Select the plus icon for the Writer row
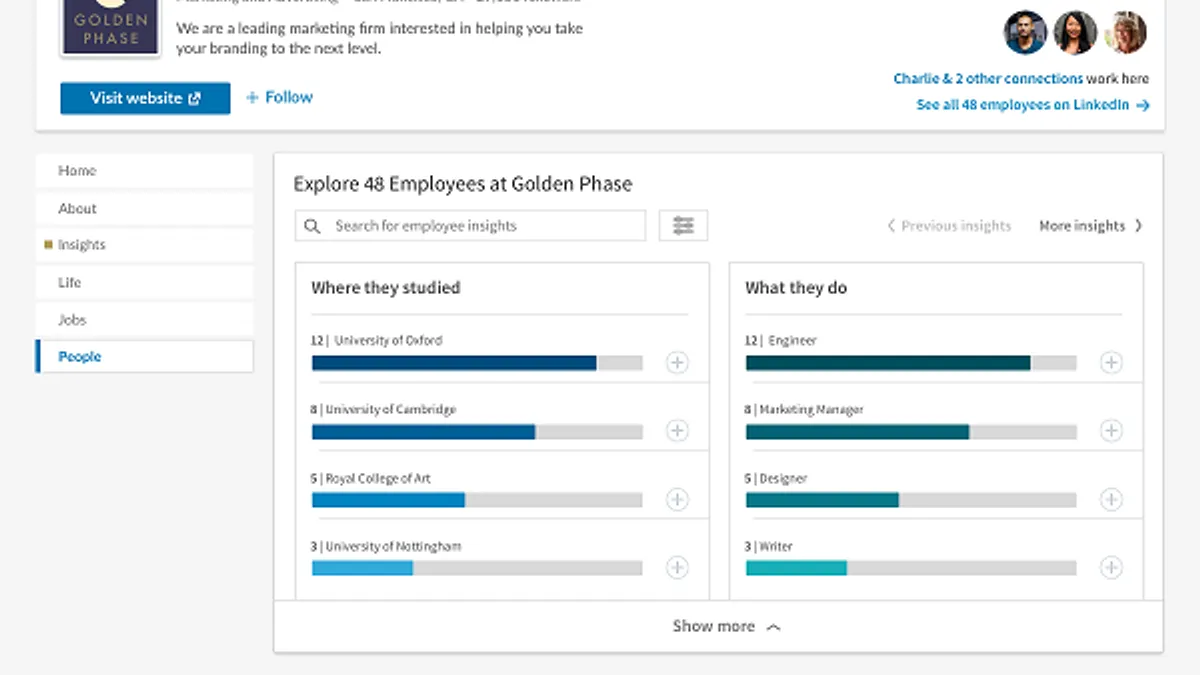Screen dimensions: 1200x675 [x=1111, y=568]
